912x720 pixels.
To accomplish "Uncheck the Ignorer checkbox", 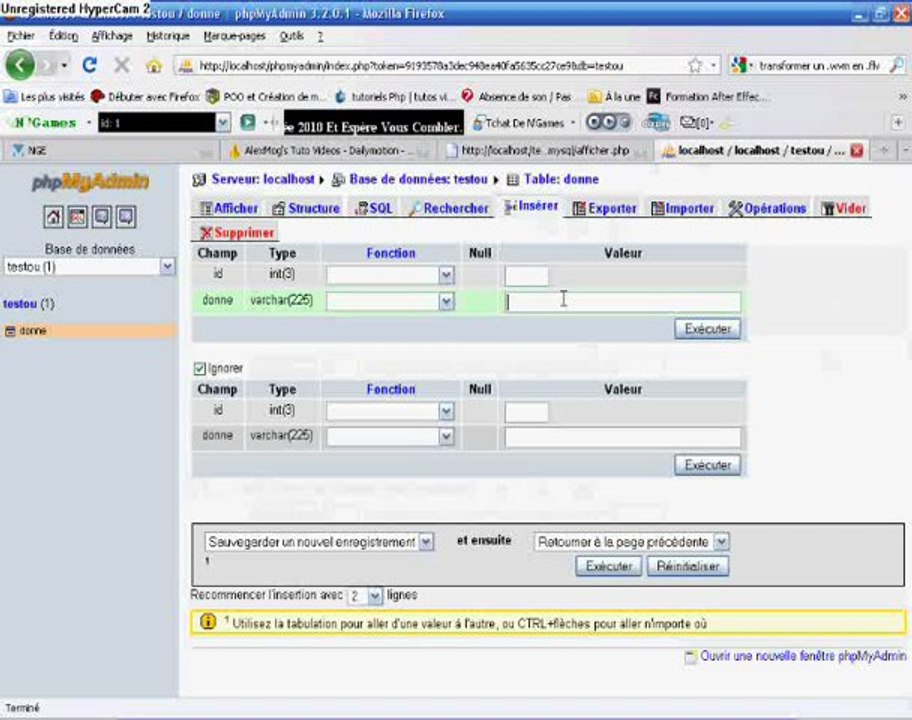I will [x=200, y=368].
